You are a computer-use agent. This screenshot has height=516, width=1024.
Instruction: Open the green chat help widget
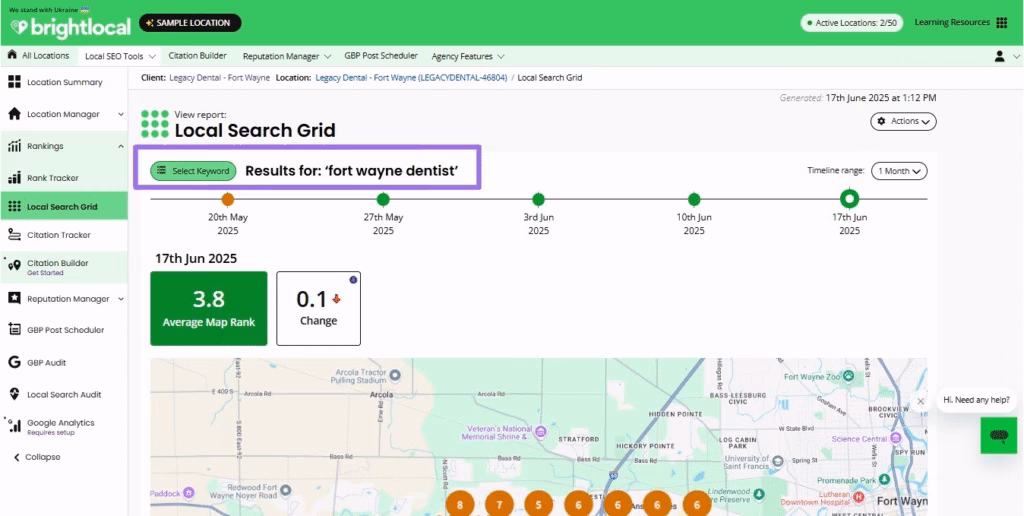(x=997, y=436)
